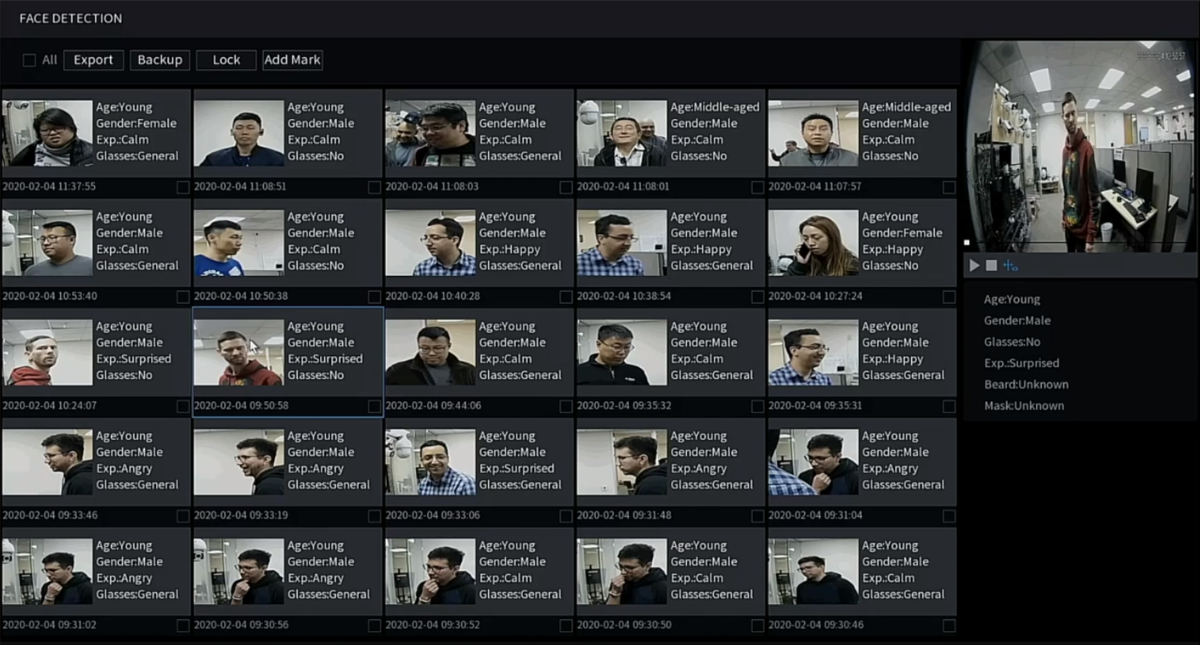Click timestamp 2020-02-04 09:33:19
This screenshot has width=1200, height=645.
[241, 516]
